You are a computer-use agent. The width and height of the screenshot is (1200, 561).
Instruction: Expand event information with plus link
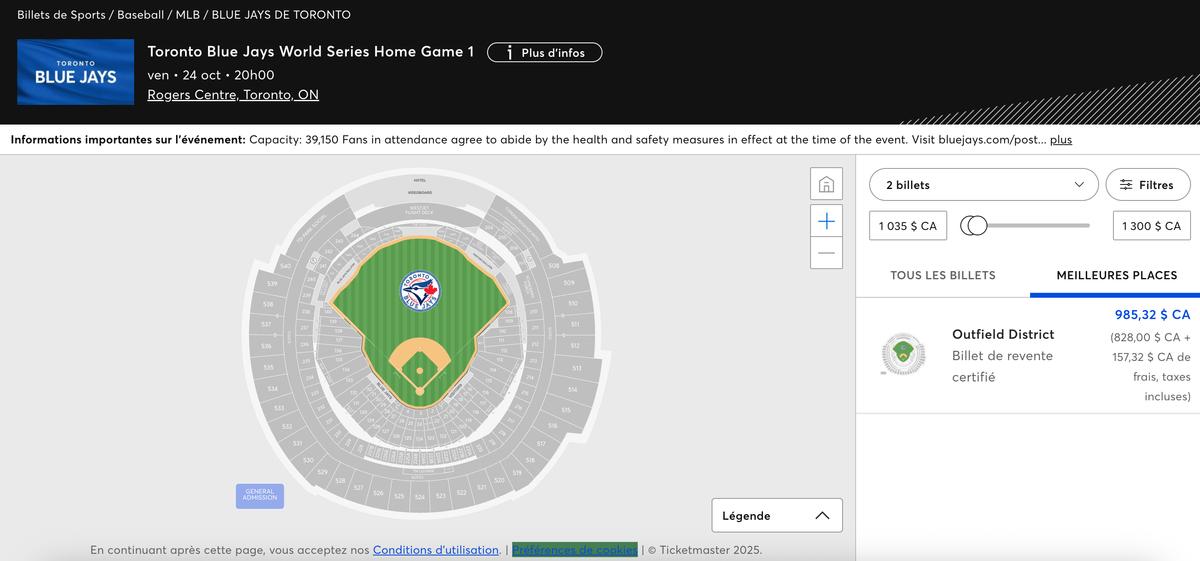[1061, 140]
